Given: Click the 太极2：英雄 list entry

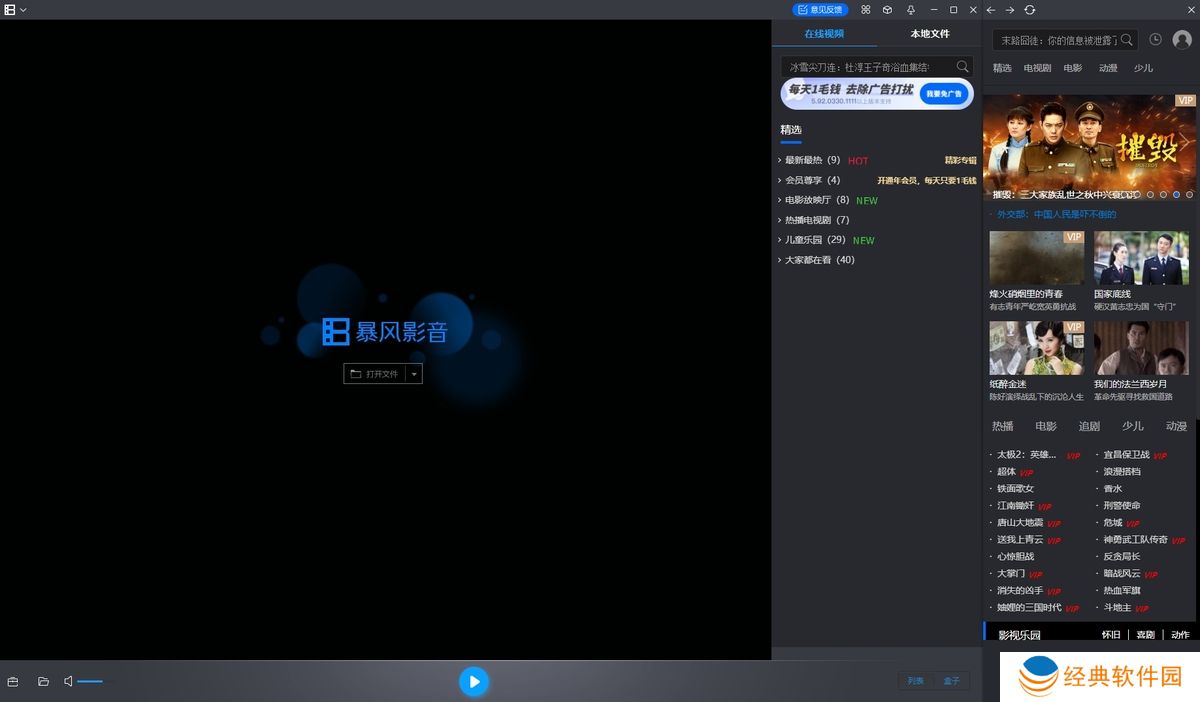Looking at the screenshot, I should tap(1026, 454).
